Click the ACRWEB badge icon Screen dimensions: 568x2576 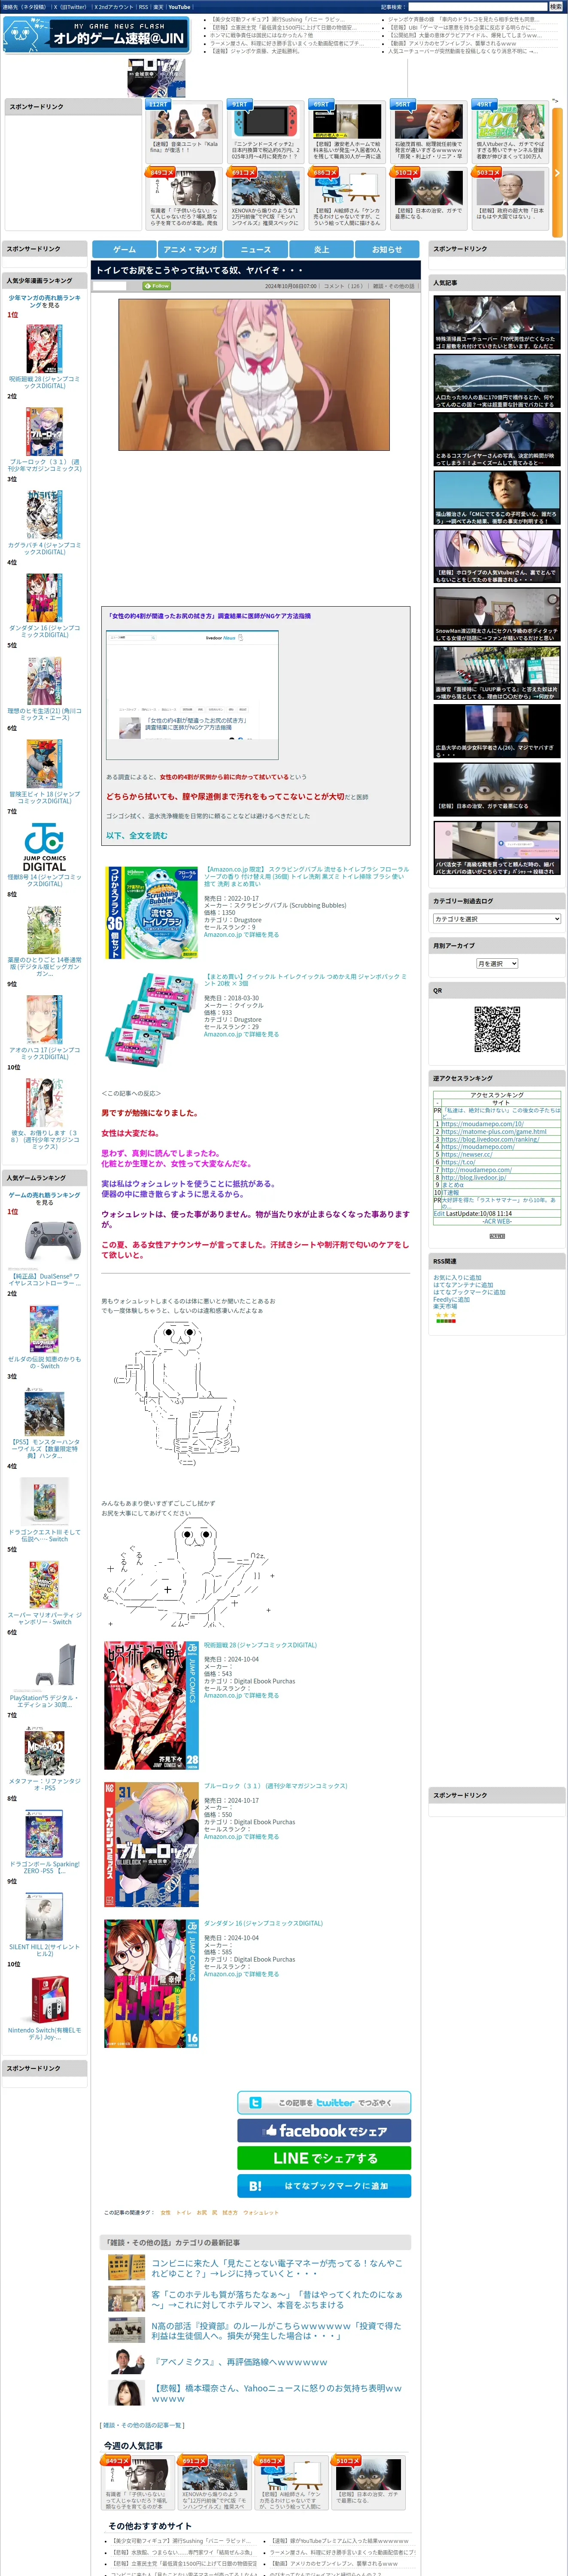(x=497, y=1236)
